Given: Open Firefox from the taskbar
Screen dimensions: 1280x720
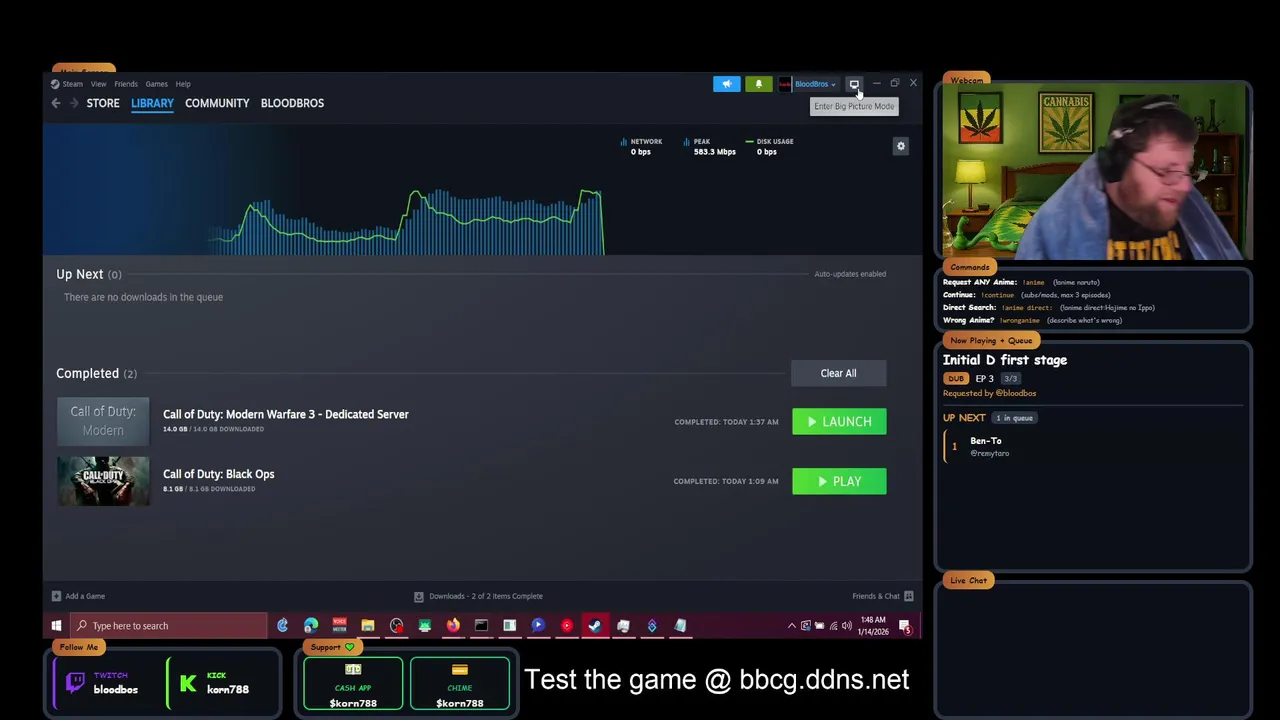Looking at the screenshot, I should point(453,626).
